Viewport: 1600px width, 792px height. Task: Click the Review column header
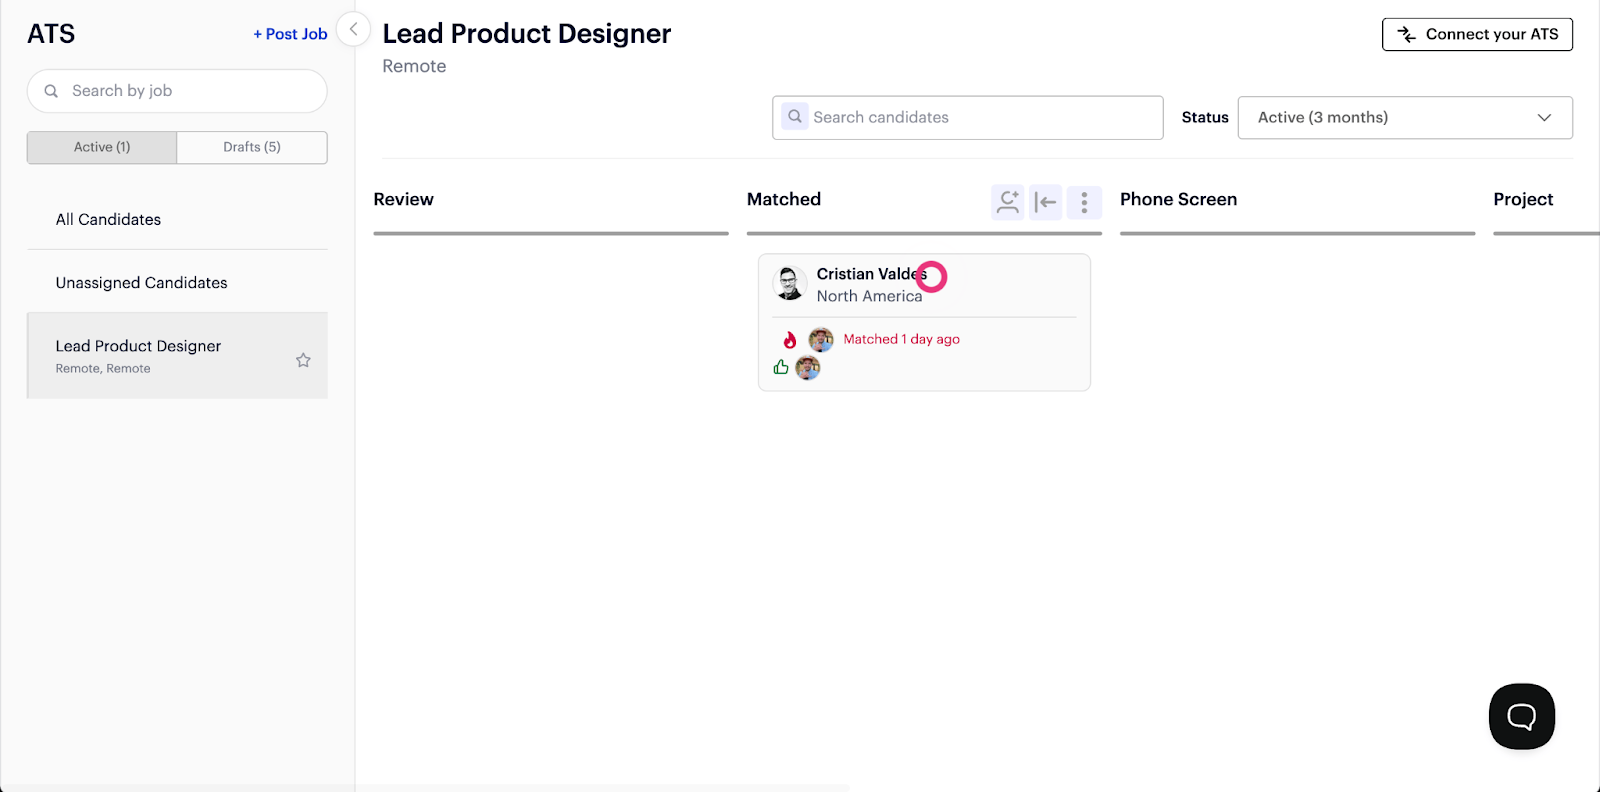tap(404, 199)
